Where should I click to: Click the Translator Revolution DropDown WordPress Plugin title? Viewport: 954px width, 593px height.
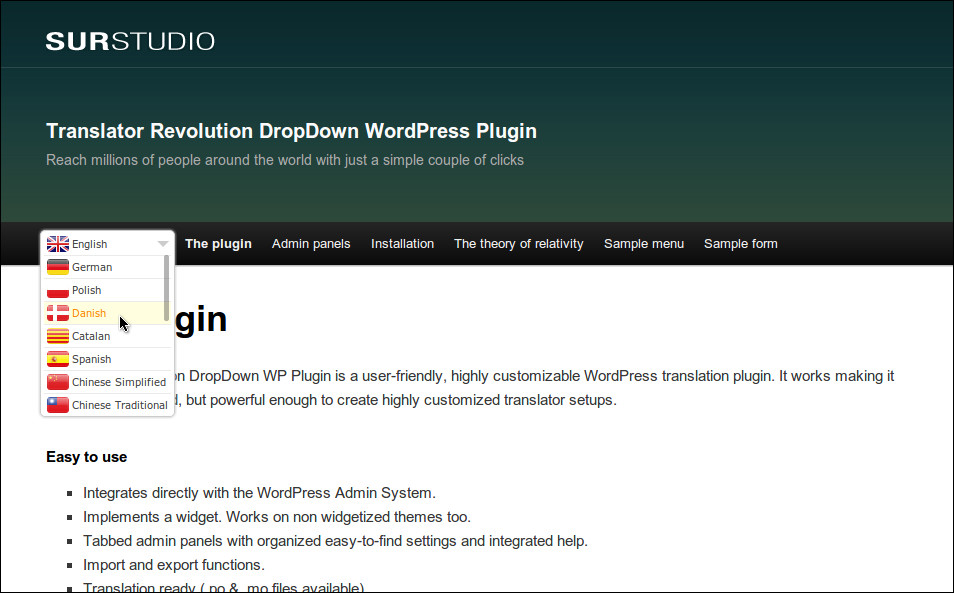click(291, 131)
